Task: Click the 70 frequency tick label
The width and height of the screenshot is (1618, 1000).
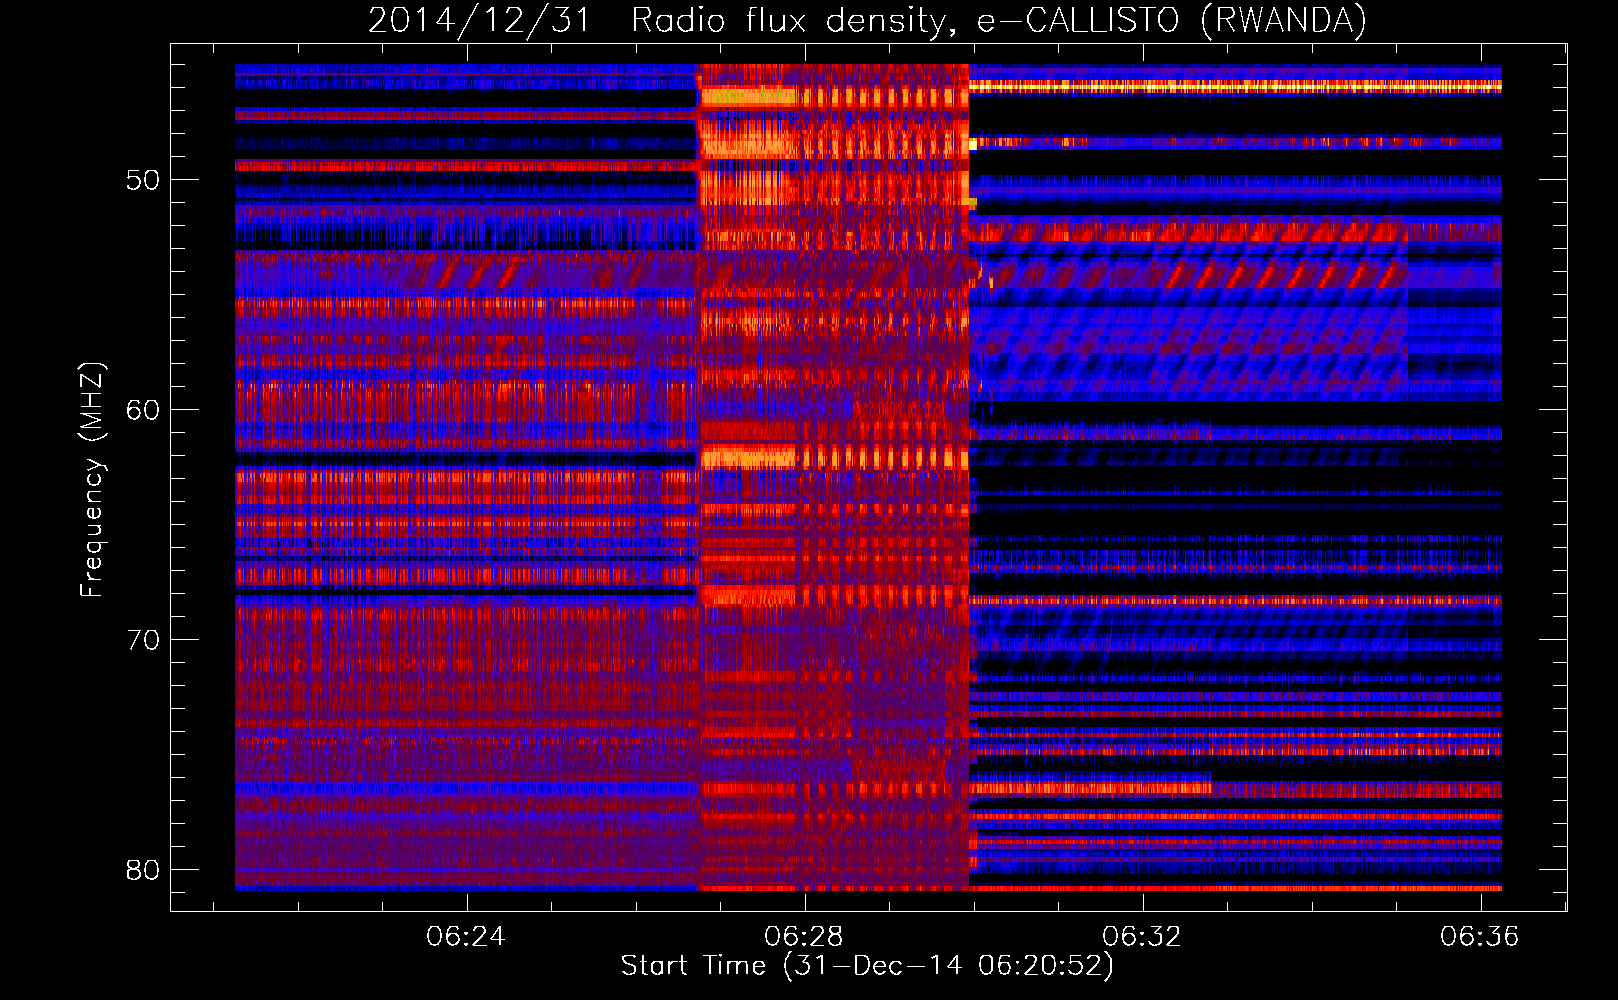Action: pyautogui.click(x=143, y=640)
